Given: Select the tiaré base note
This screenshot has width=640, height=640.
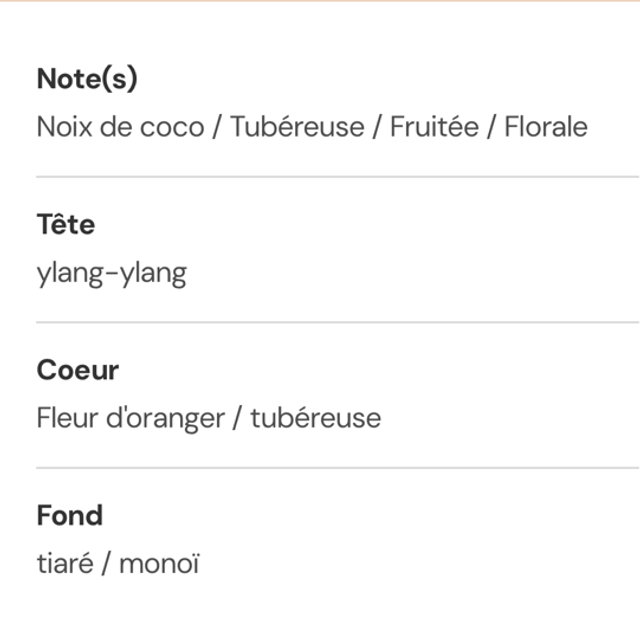Looking at the screenshot, I should 65,563.
